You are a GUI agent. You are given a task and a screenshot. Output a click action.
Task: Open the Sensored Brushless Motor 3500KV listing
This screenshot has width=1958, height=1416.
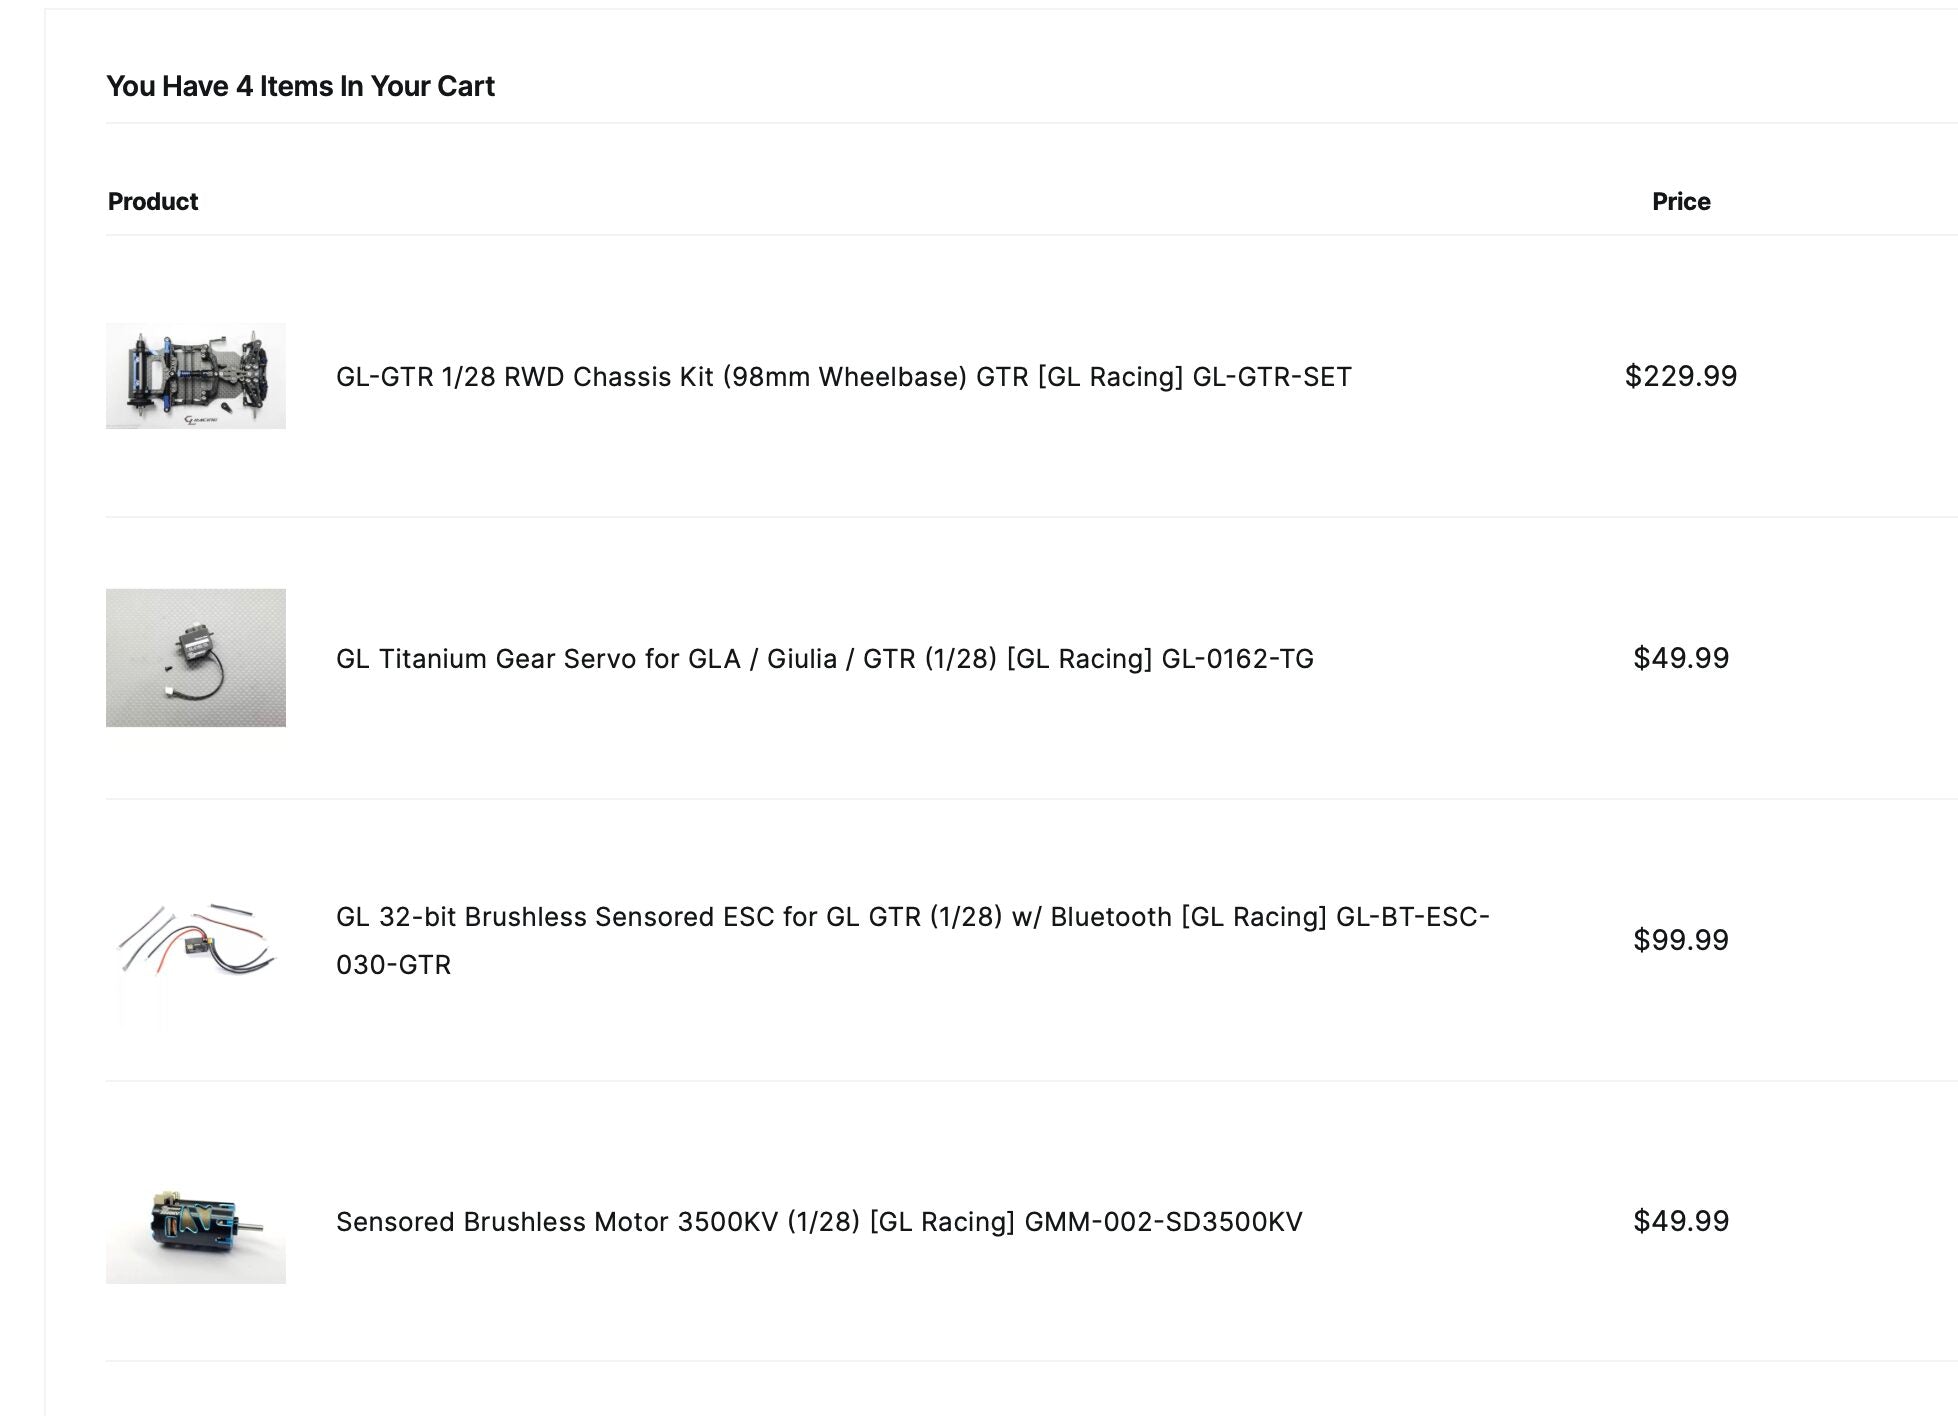coord(819,1221)
